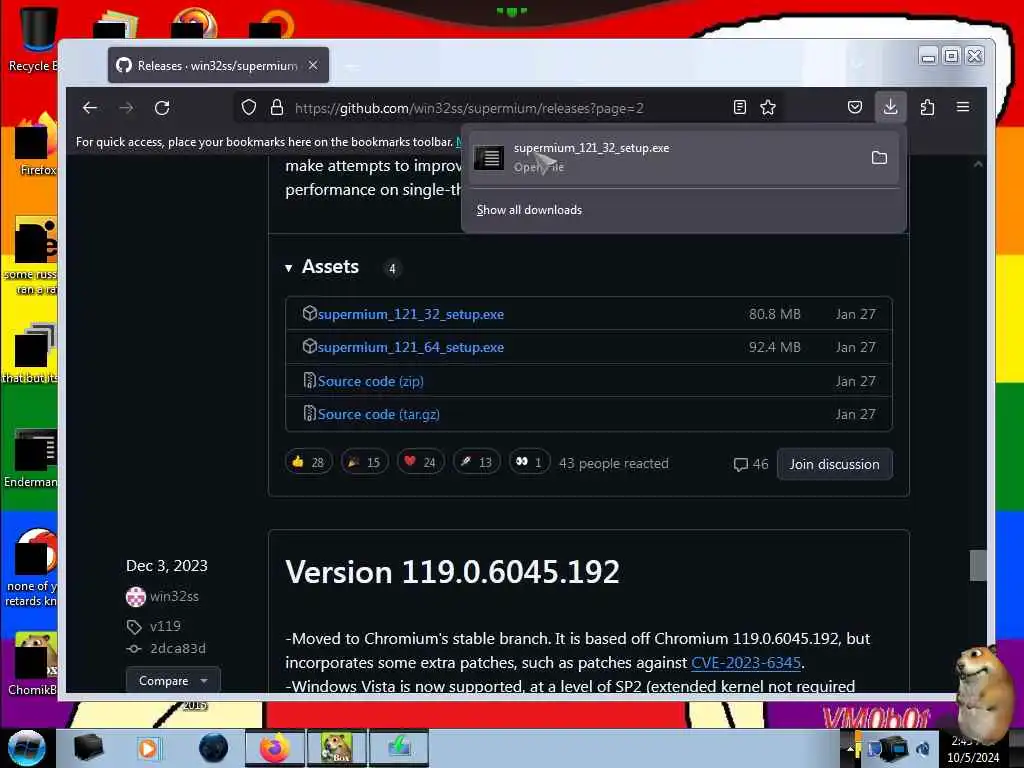1024x768 pixels.
Task: Click 43 people reacted text
Action: 614,463
